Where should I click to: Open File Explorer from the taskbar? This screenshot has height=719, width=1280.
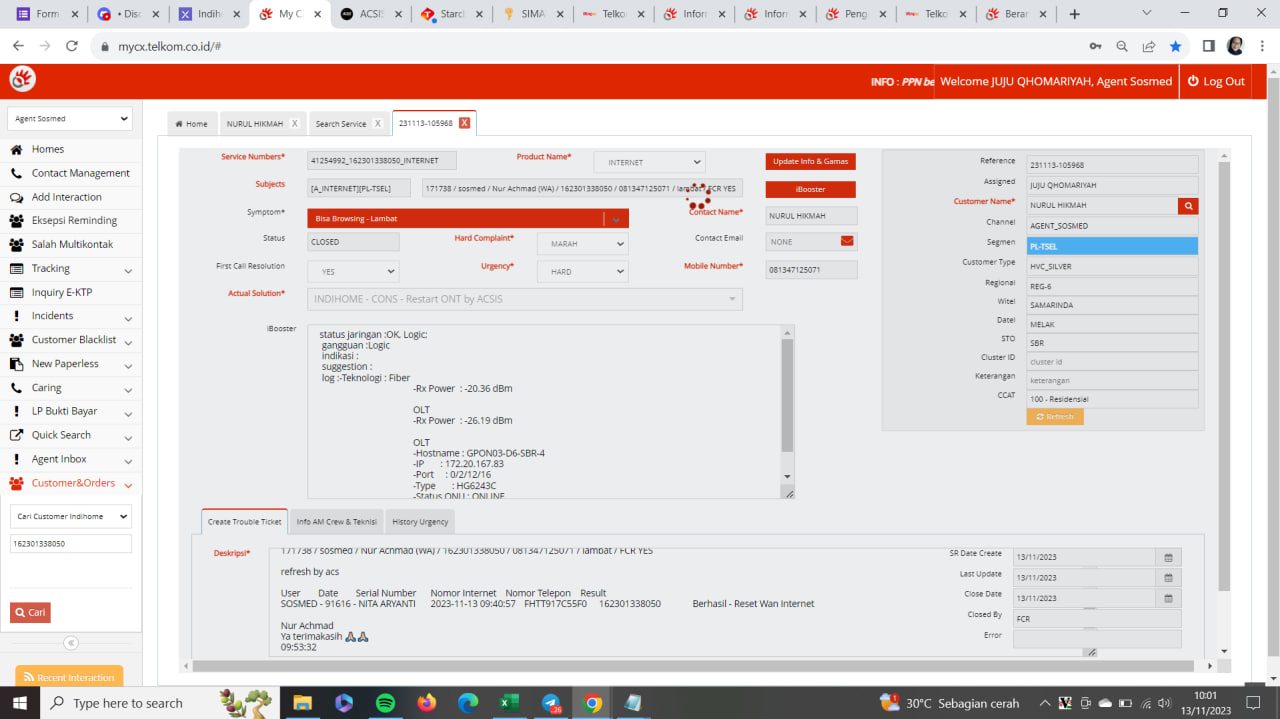click(303, 703)
